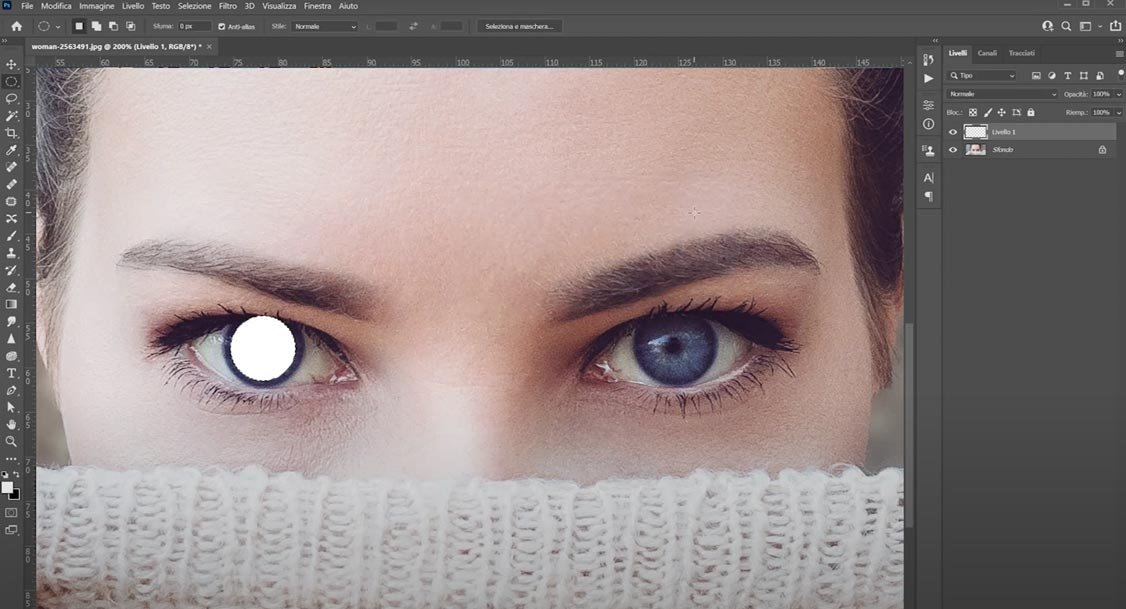Open the Actions panel play icon
Viewport: 1126px width, 609px height.
[929, 78]
